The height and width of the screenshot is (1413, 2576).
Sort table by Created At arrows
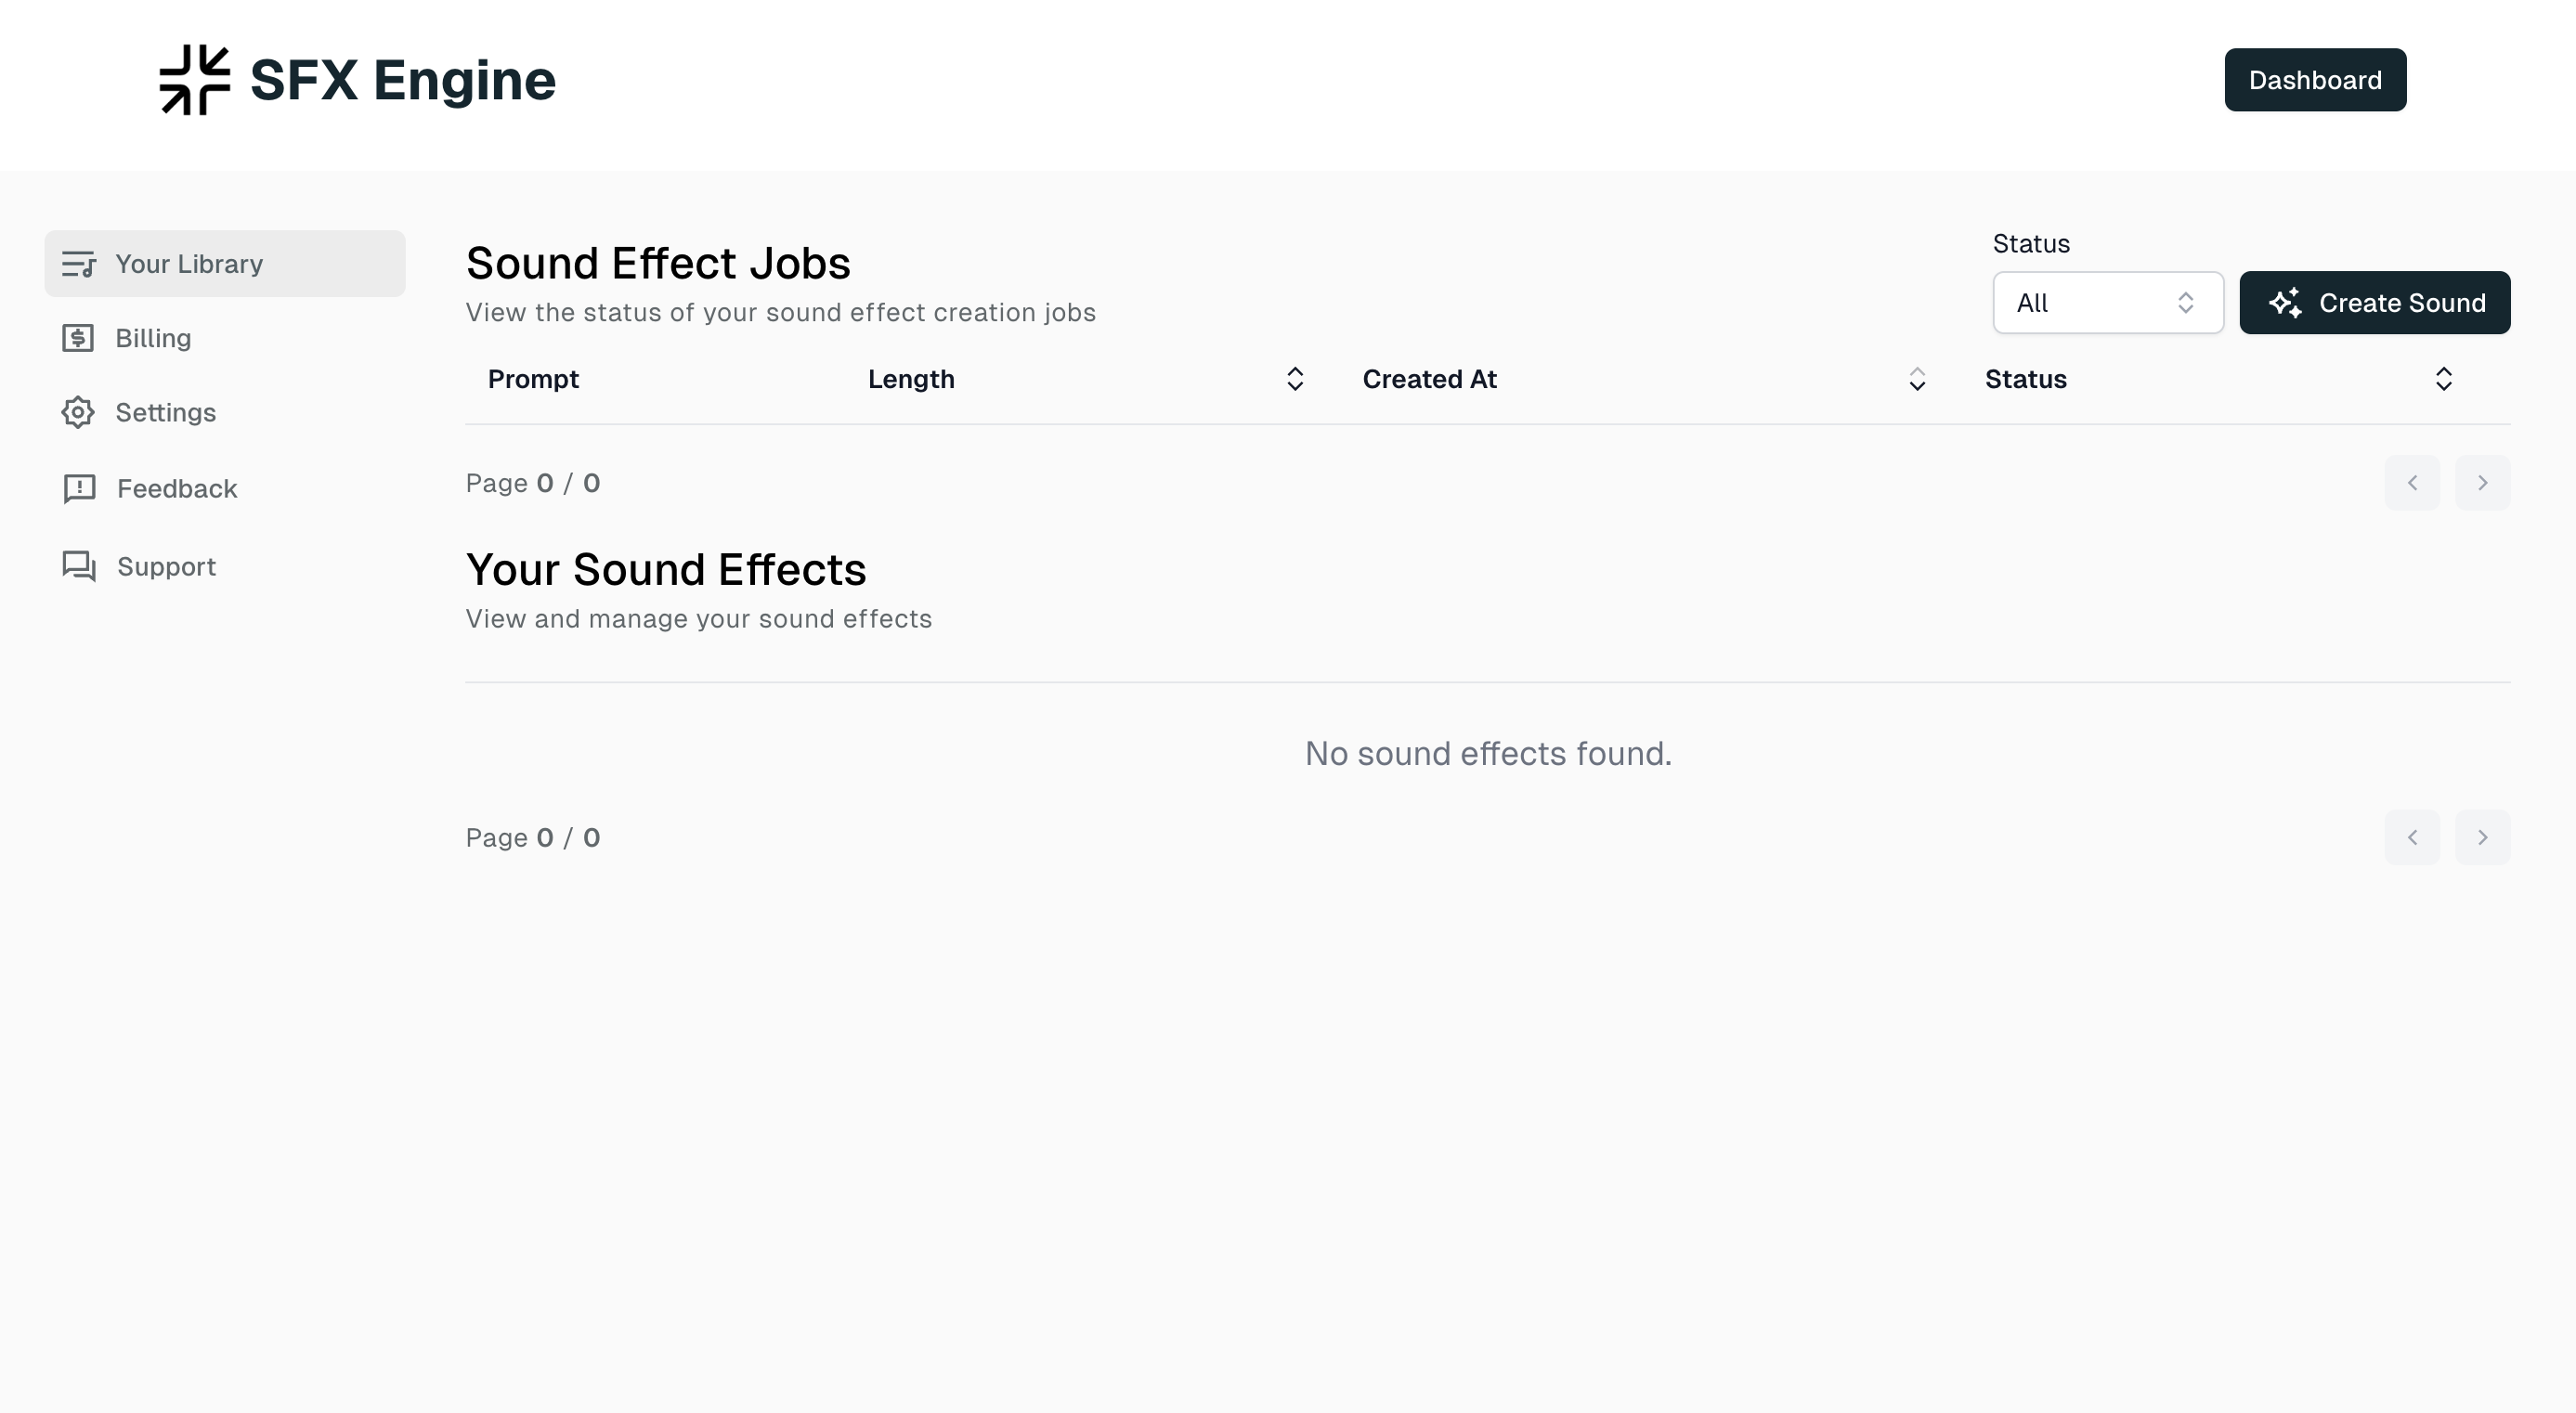click(x=1916, y=379)
